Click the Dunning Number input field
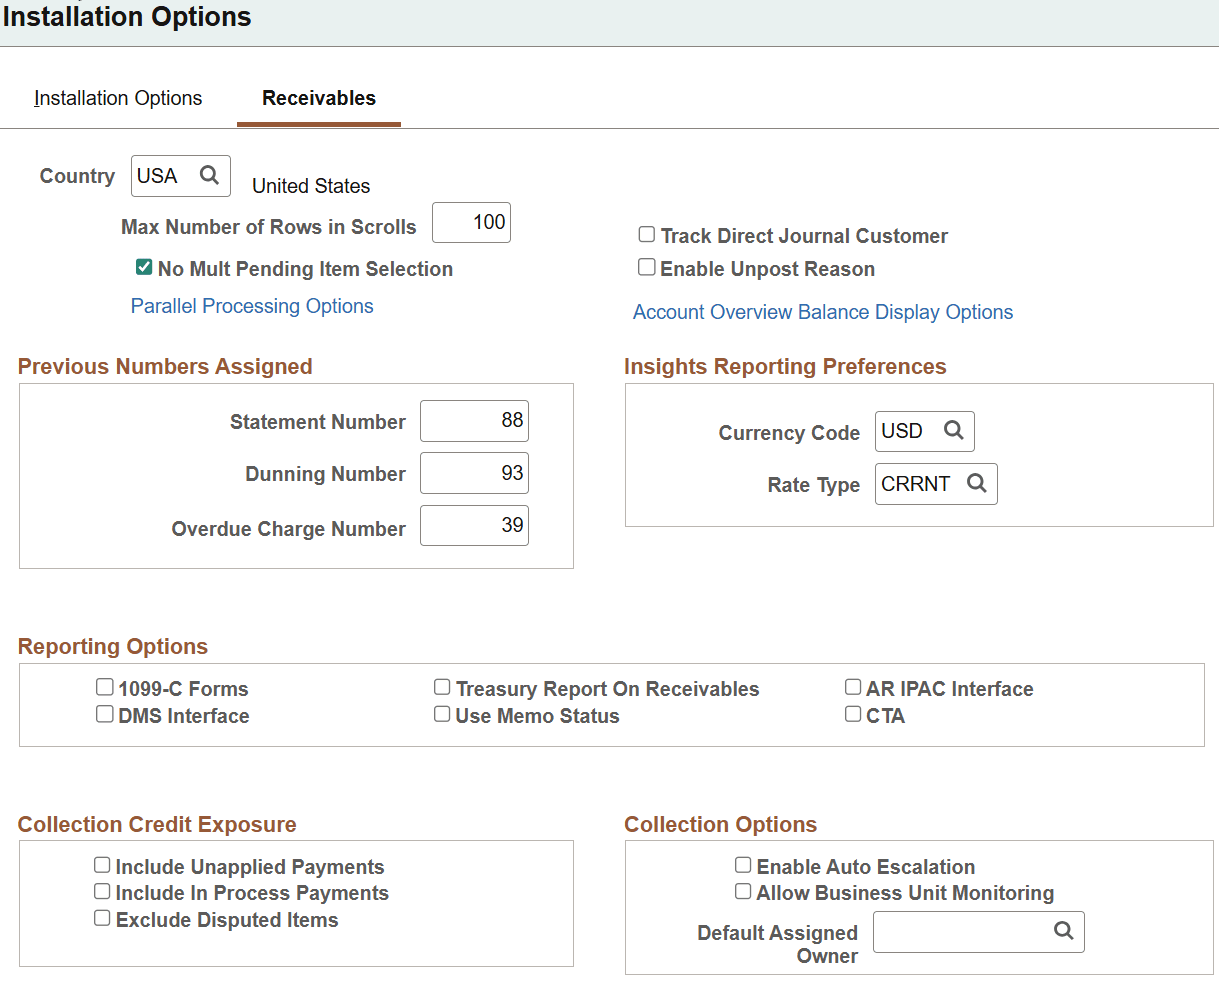1219x982 pixels. coord(474,472)
